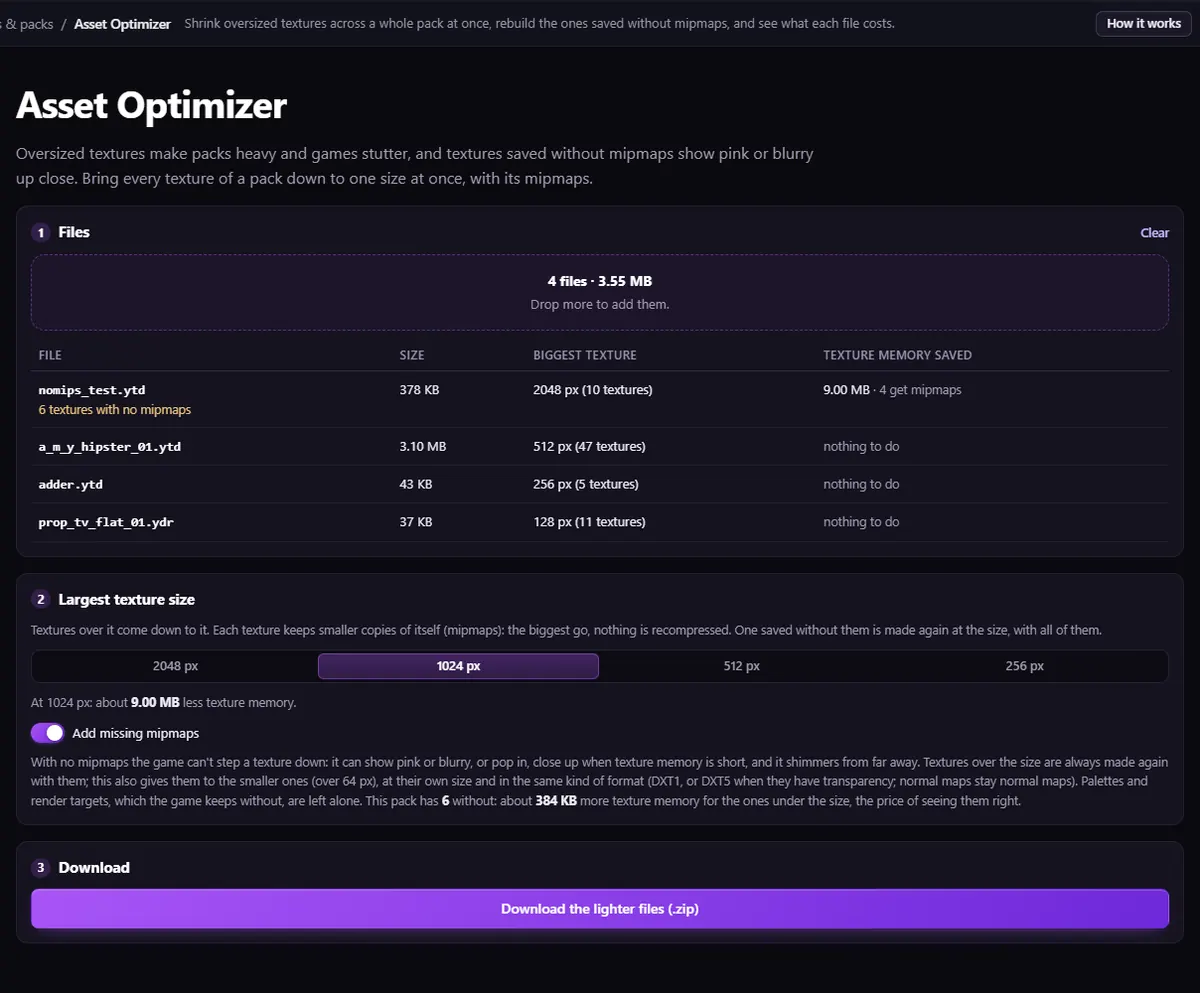This screenshot has width=1200, height=993.
Task: Click the '9.00 MB · 4 get mipmaps' cell
Action: pyautogui.click(x=892, y=390)
